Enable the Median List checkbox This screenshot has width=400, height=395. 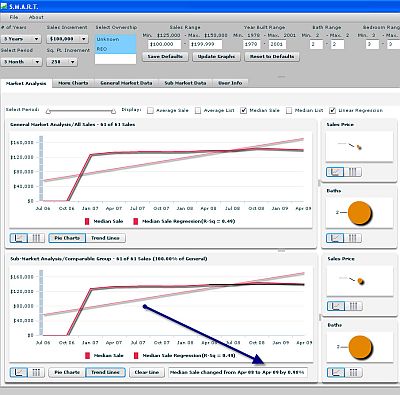tap(289, 110)
